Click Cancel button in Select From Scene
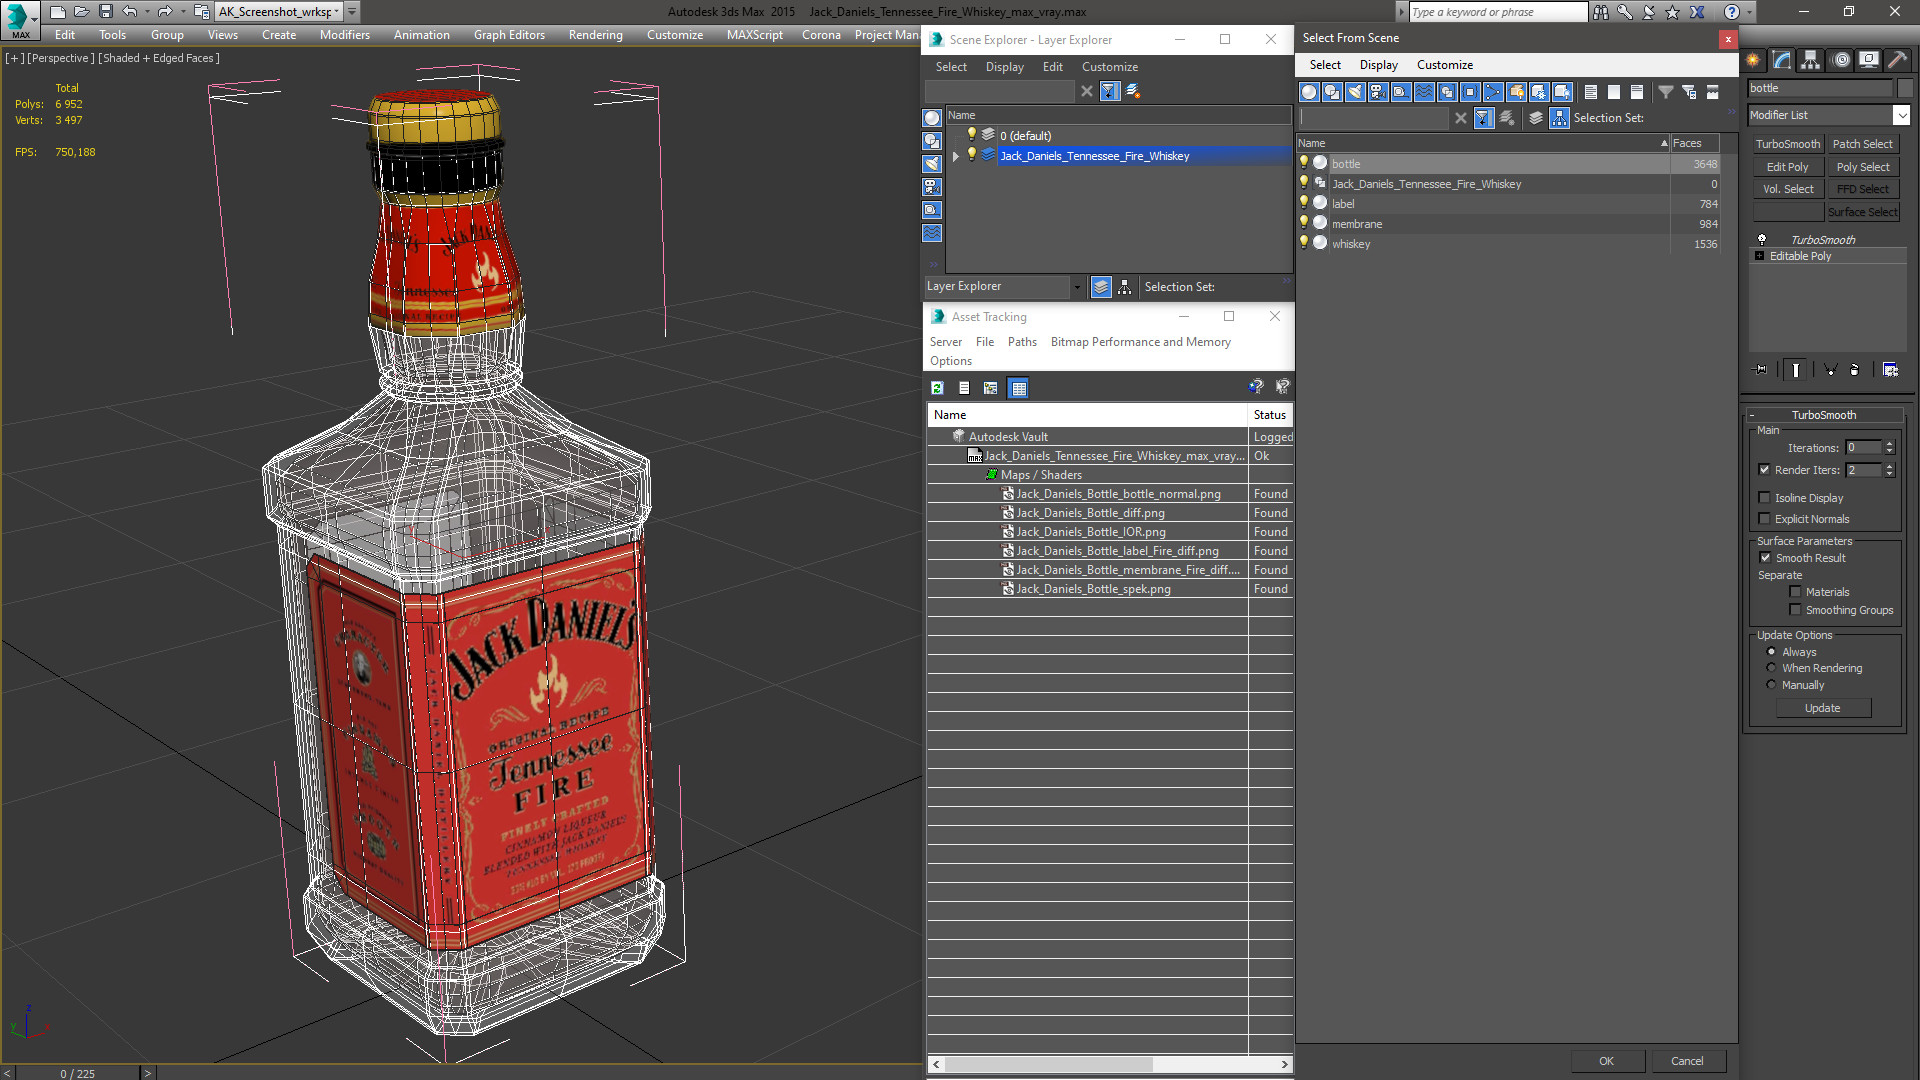The image size is (1920, 1080). tap(1687, 1061)
